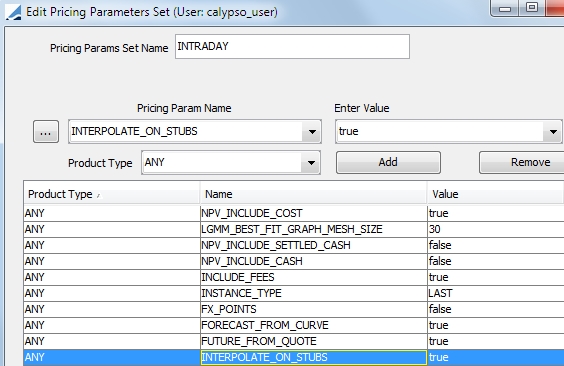
Task: Click ANY product type in NPV_INCLUDE_COST row
Action: coord(112,213)
